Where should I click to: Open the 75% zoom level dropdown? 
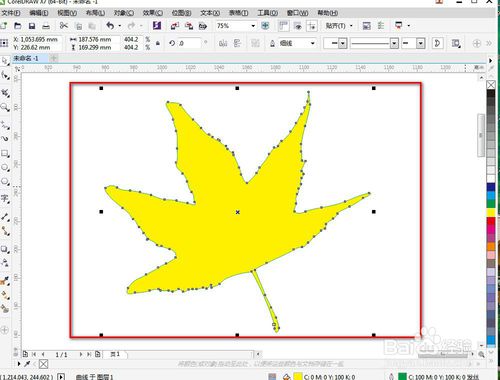(x=235, y=26)
